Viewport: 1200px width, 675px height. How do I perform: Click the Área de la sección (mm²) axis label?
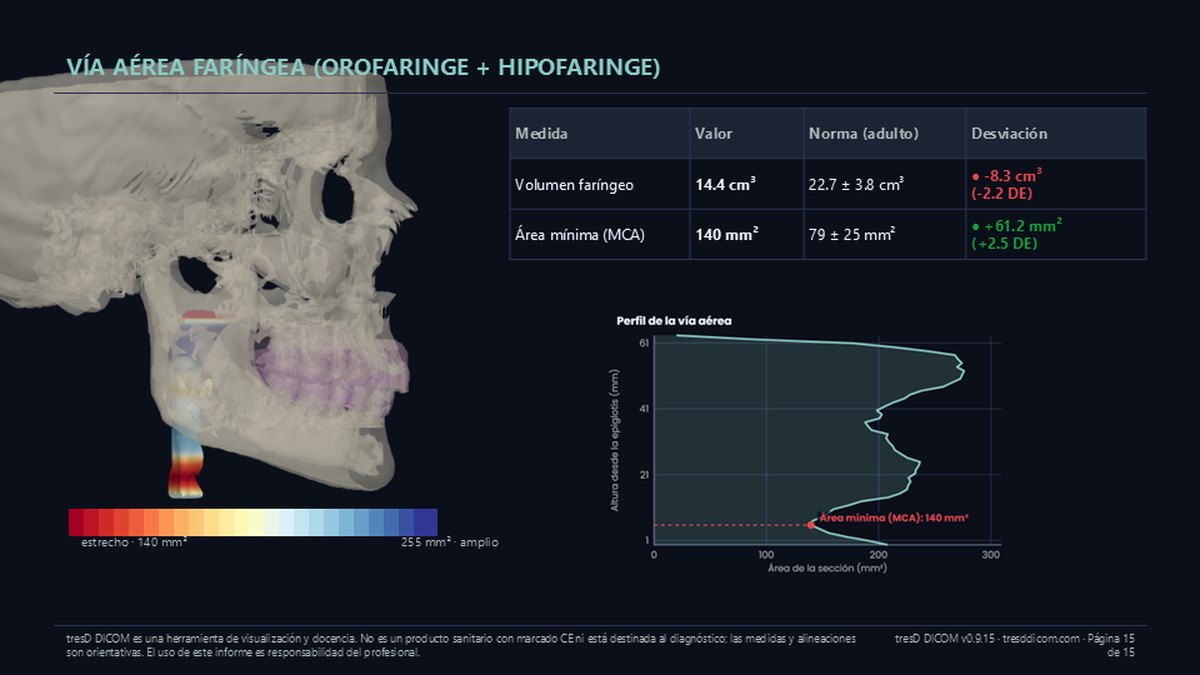(827, 568)
